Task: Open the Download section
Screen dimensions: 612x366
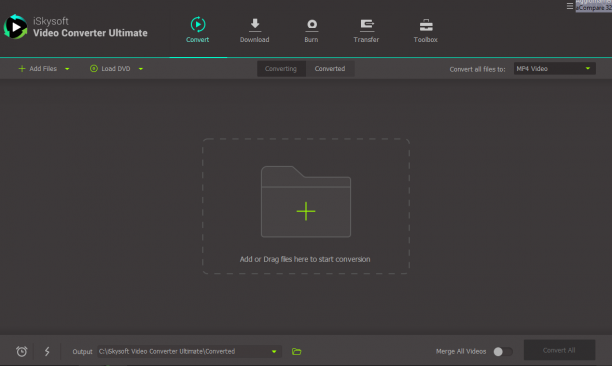Action: 254,30
